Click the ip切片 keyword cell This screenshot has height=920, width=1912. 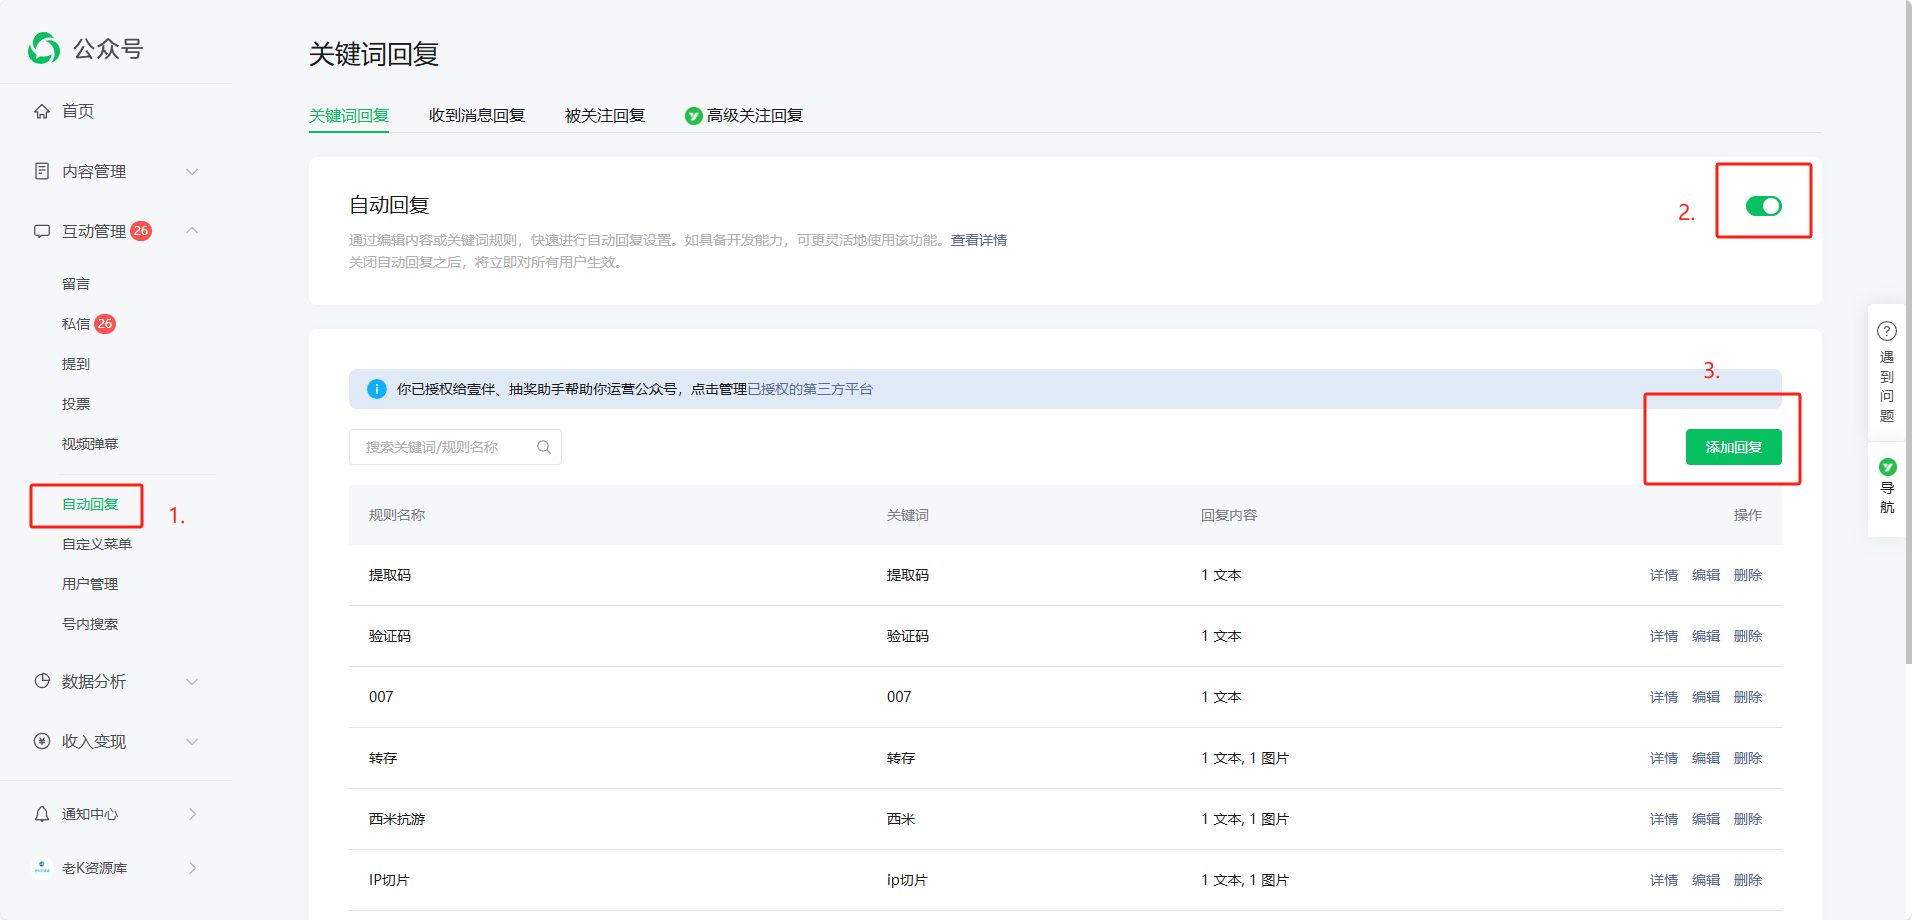coord(907,880)
